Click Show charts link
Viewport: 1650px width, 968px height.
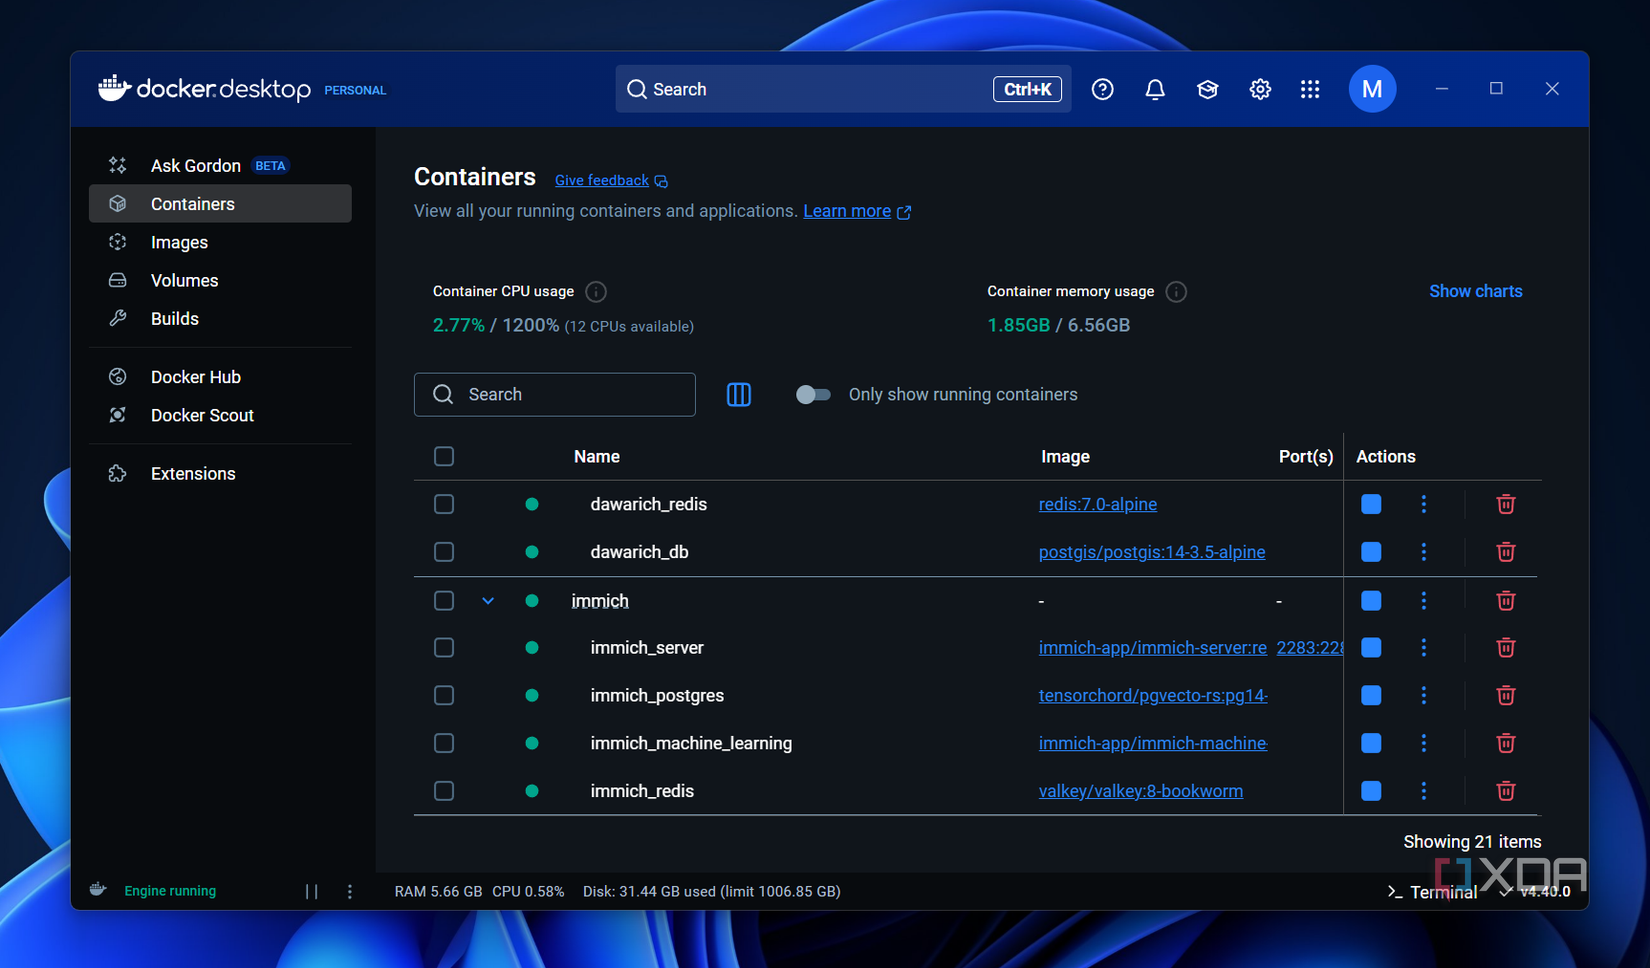point(1475,292)
